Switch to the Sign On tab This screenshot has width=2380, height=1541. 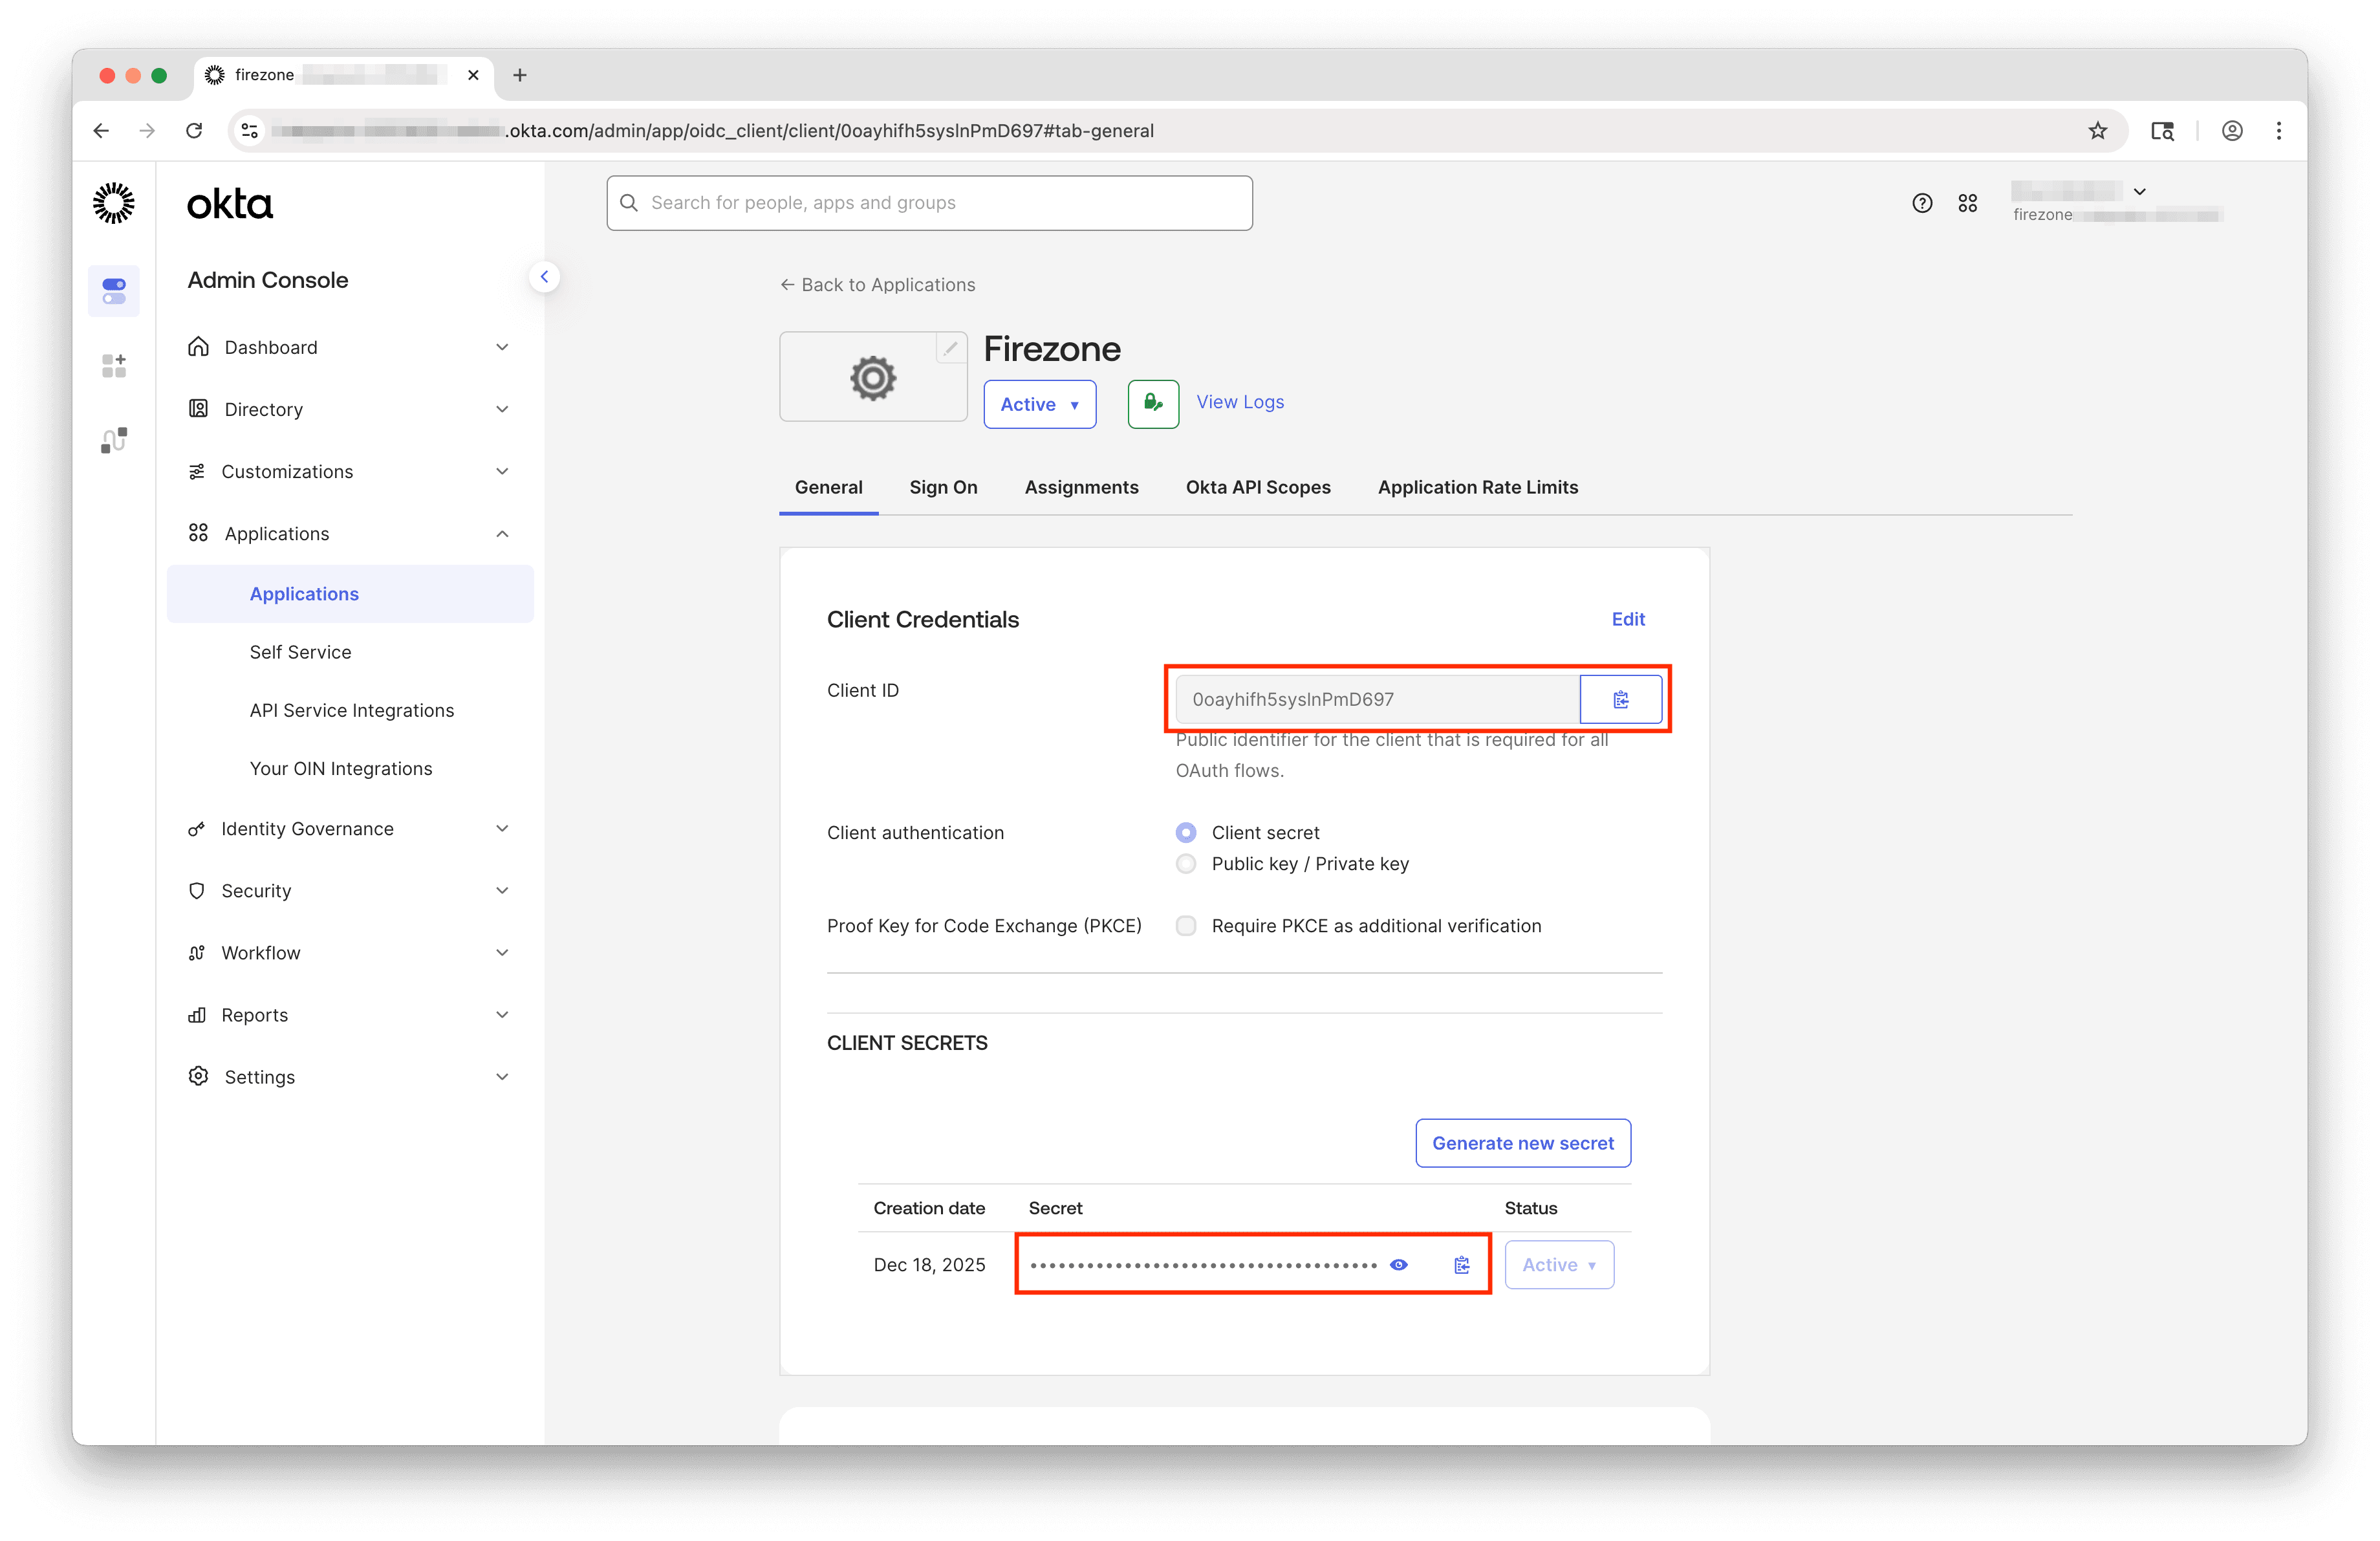pos(942,487)
